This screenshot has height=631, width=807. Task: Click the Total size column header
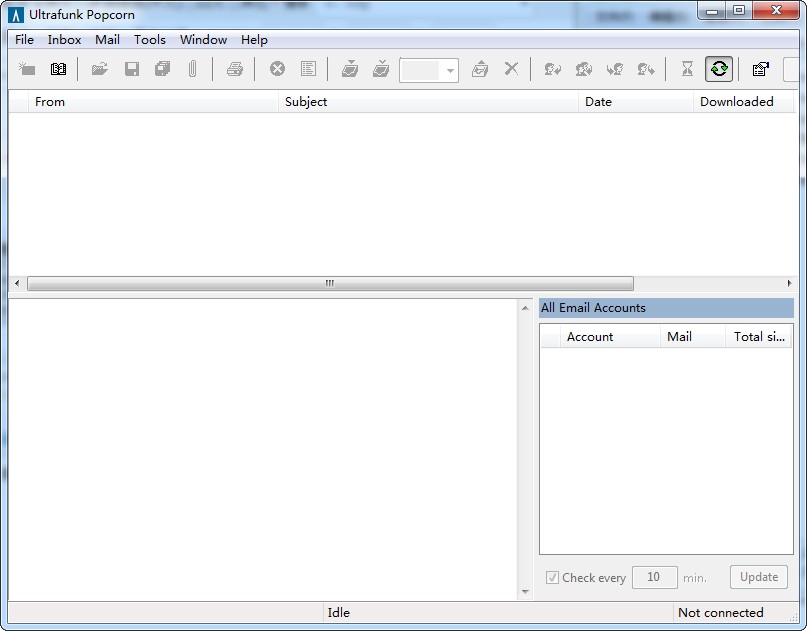(759, 337)
